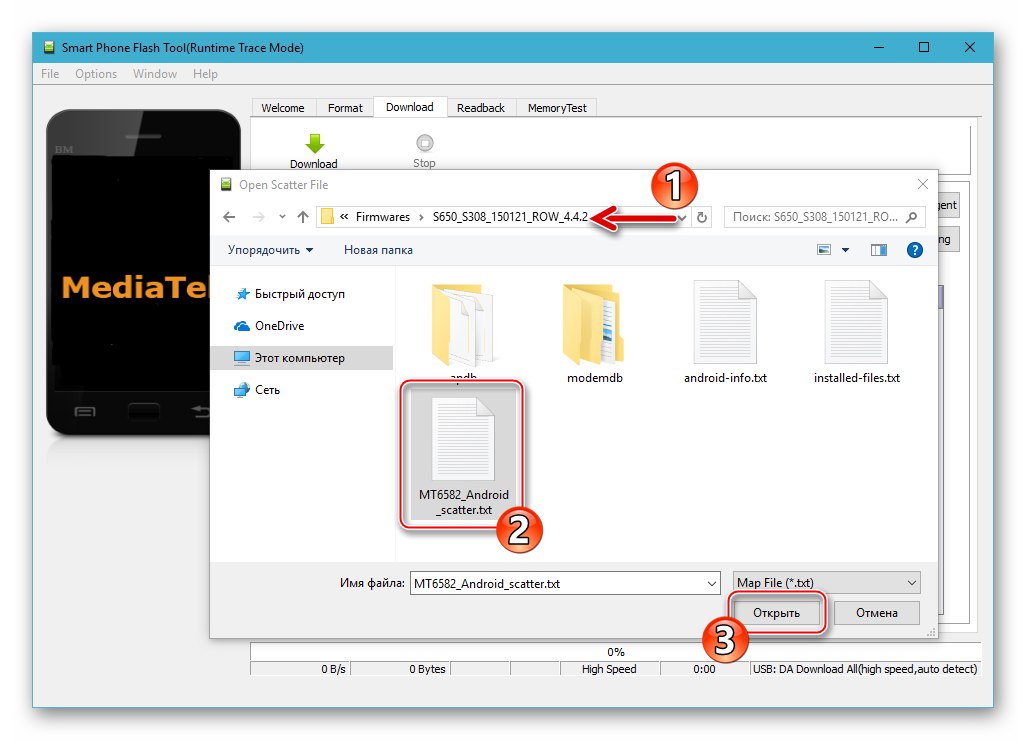Expand the file name combo box
Viewport: 1026px width, 740px height.
point(712,583)
